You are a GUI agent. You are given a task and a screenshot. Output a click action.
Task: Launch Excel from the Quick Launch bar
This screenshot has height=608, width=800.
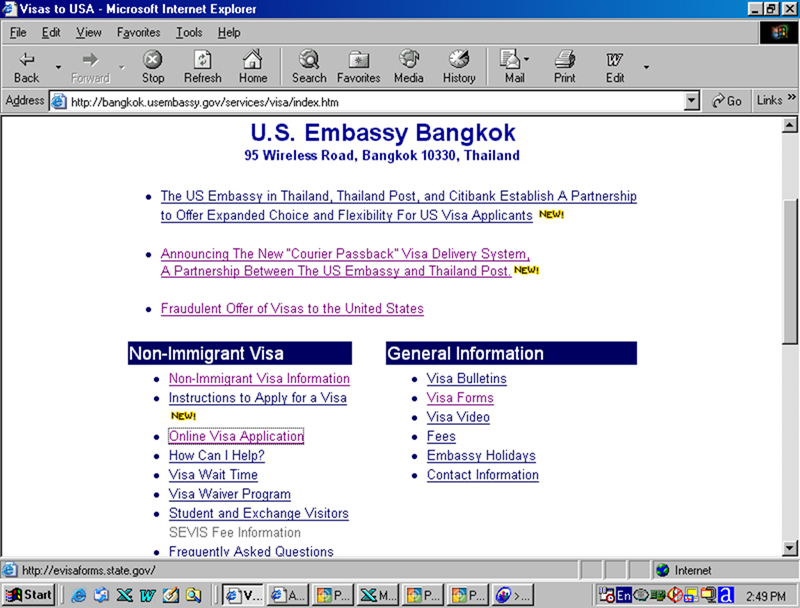124,595
